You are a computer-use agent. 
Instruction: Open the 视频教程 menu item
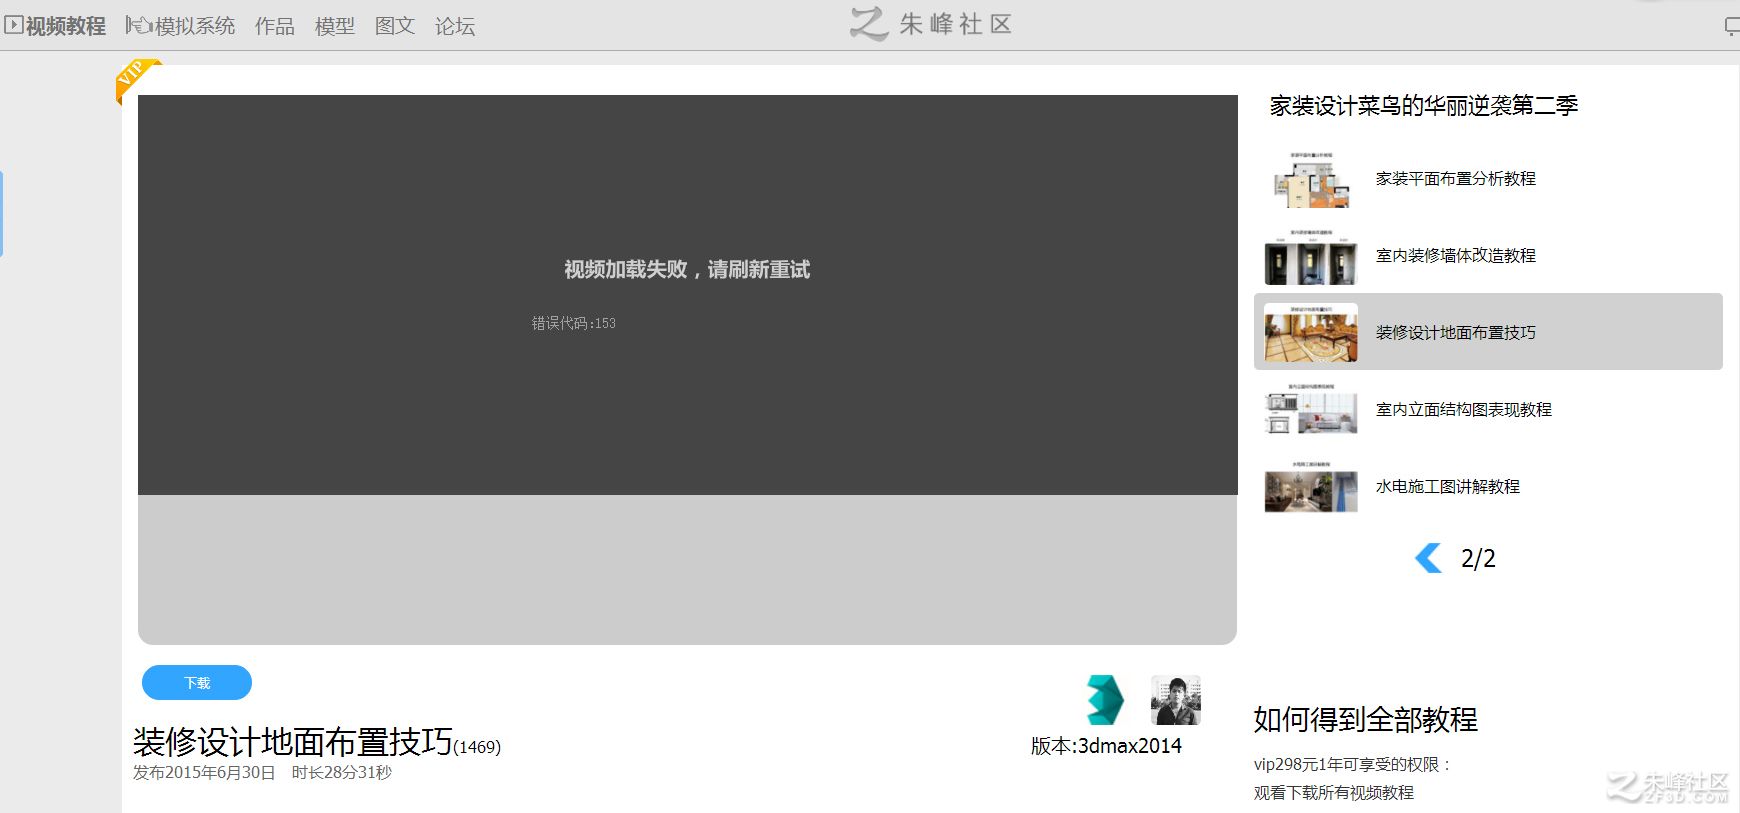click(55, 26)
